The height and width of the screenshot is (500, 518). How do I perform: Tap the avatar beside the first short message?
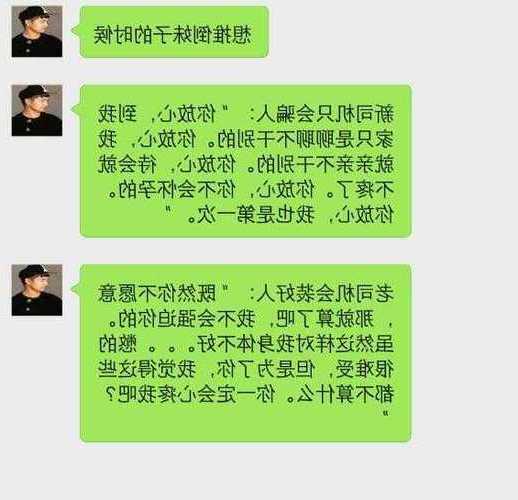pyautogui.click(x=37, y=31)
